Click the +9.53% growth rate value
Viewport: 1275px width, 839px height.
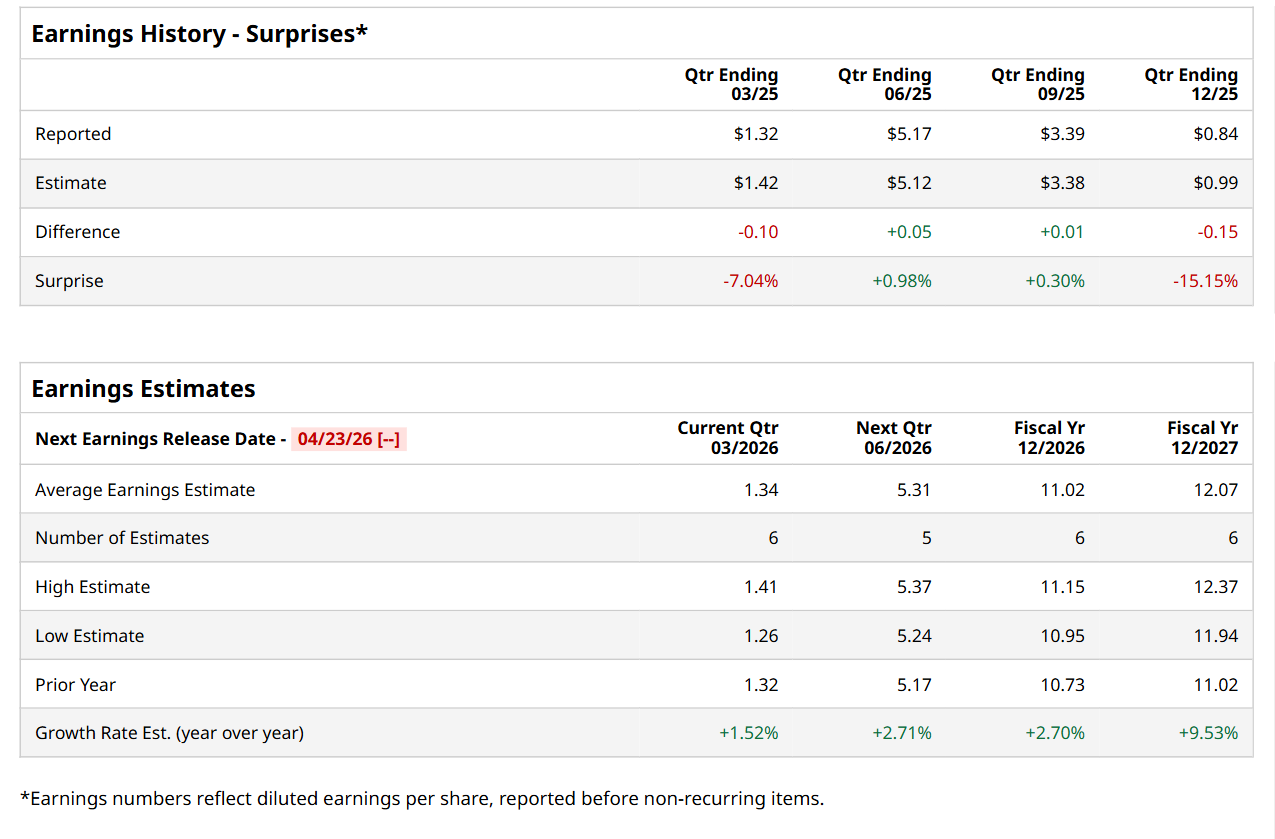click(x=1208, y=733)
